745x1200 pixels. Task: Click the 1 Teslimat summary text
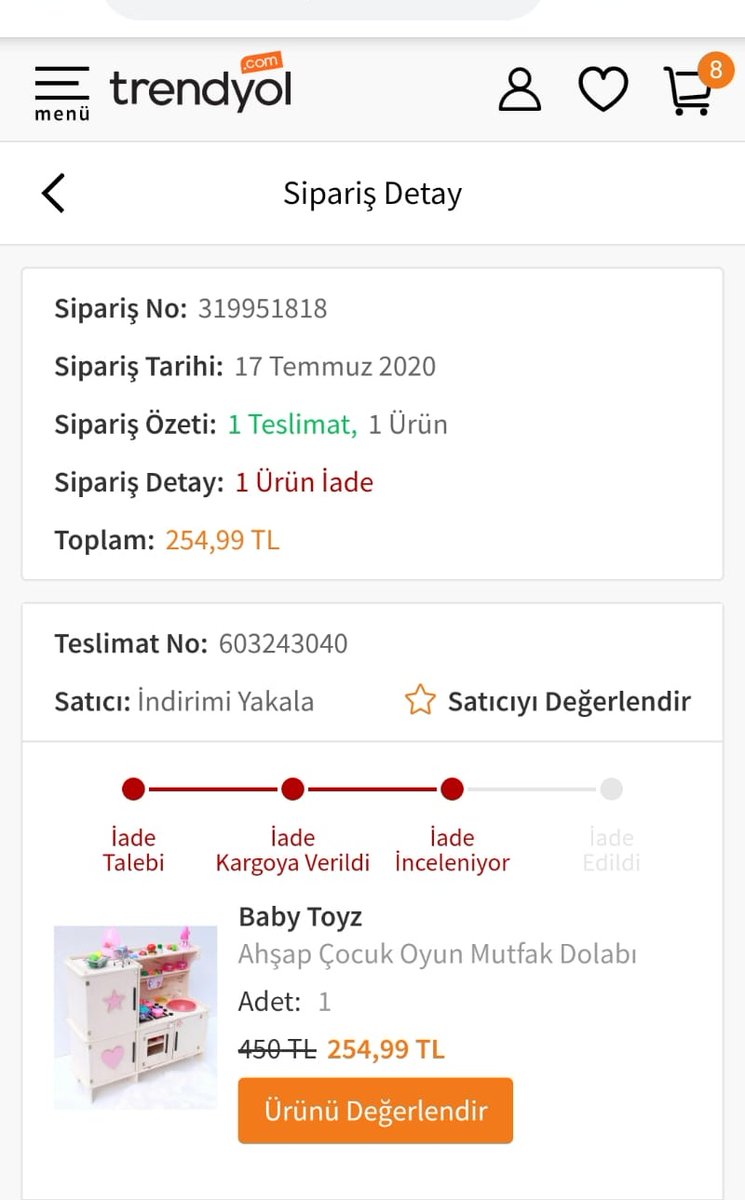[292, 424]
